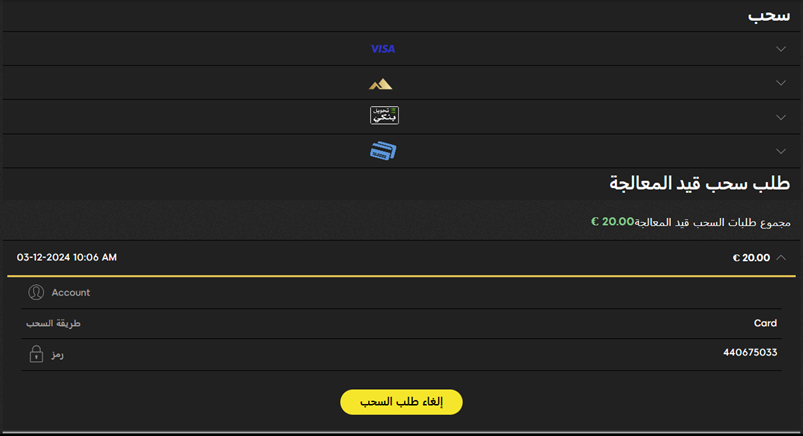The width and height of the screenshot is (803, 436).
Task: Click the Card withdrawal method value
Action: (765, 323)
